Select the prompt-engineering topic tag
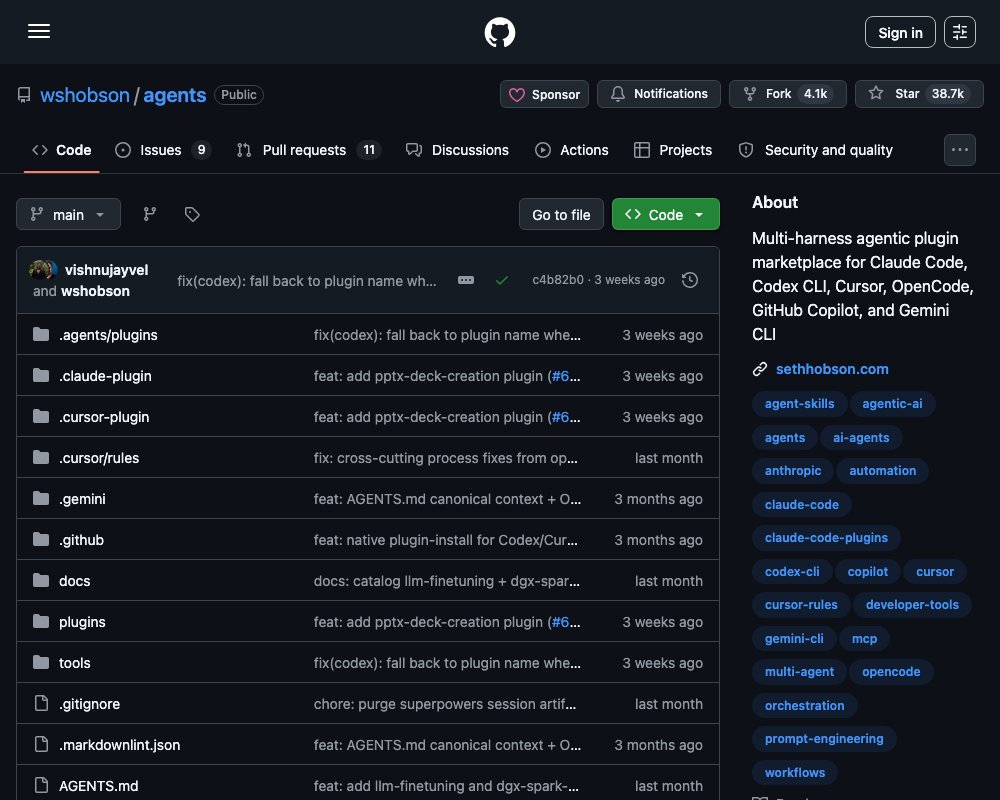 click(824, 739)
